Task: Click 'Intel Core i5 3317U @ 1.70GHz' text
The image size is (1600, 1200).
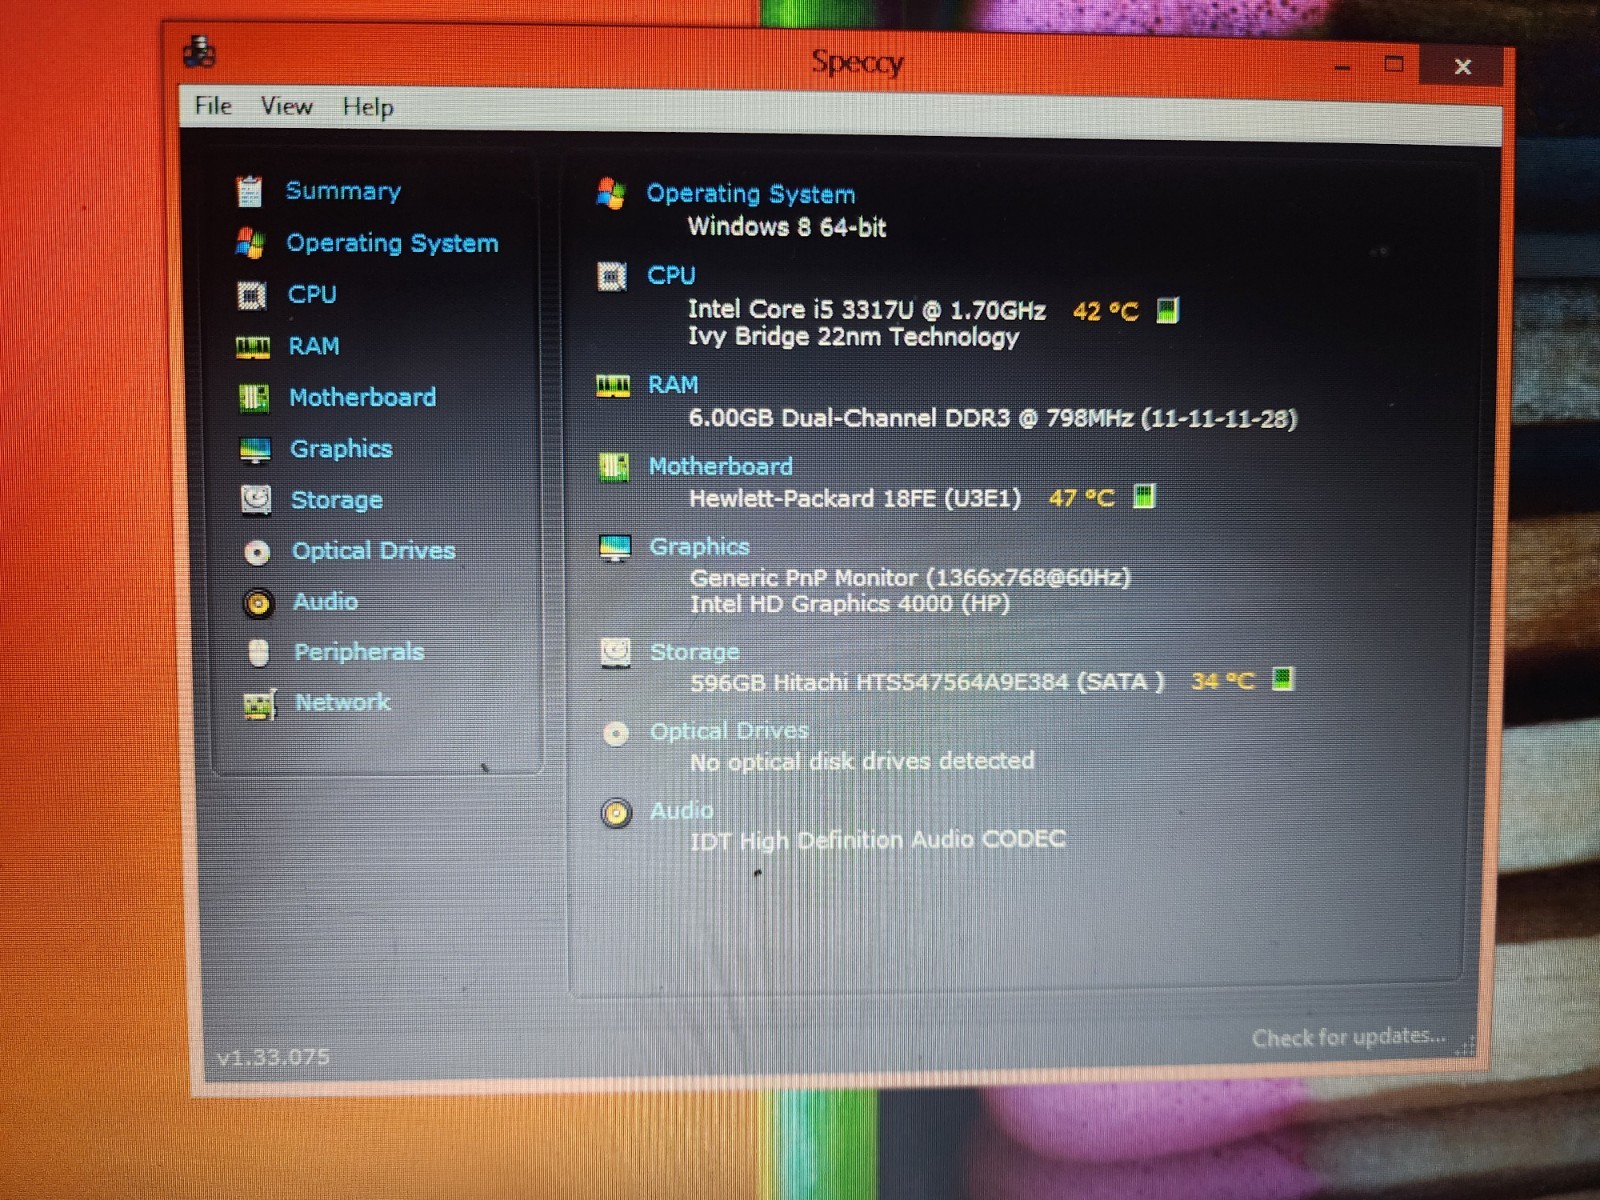Action: point(866,310)
